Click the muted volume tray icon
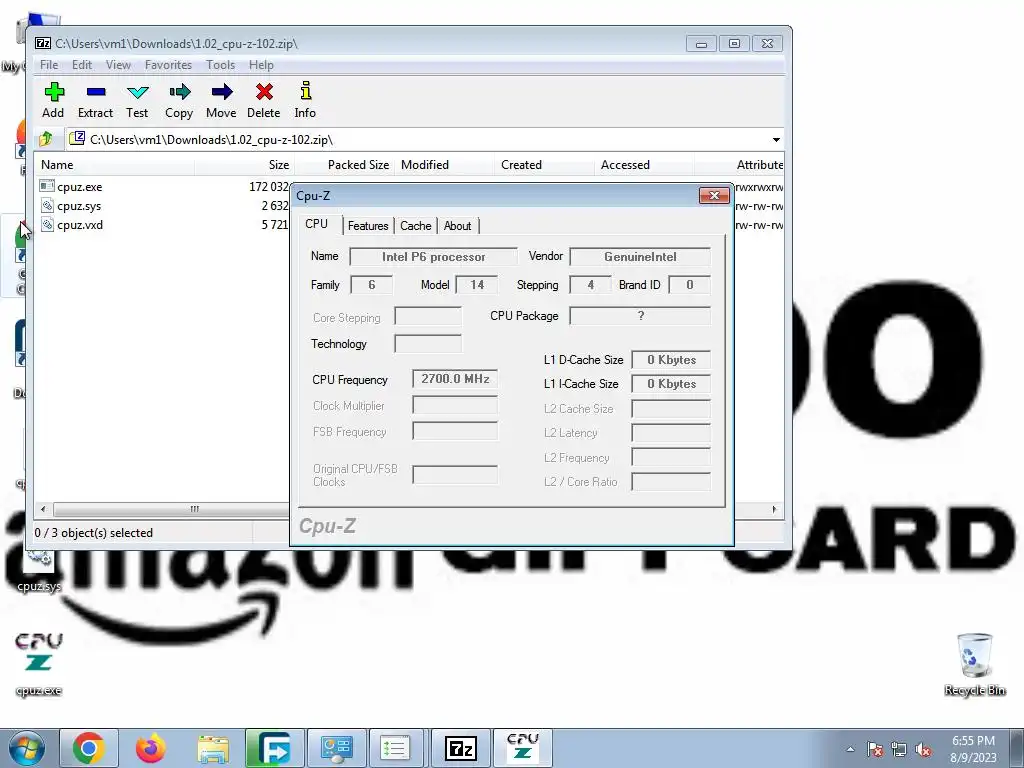This screenshot has width=1024, height=768. coord(923,749)
